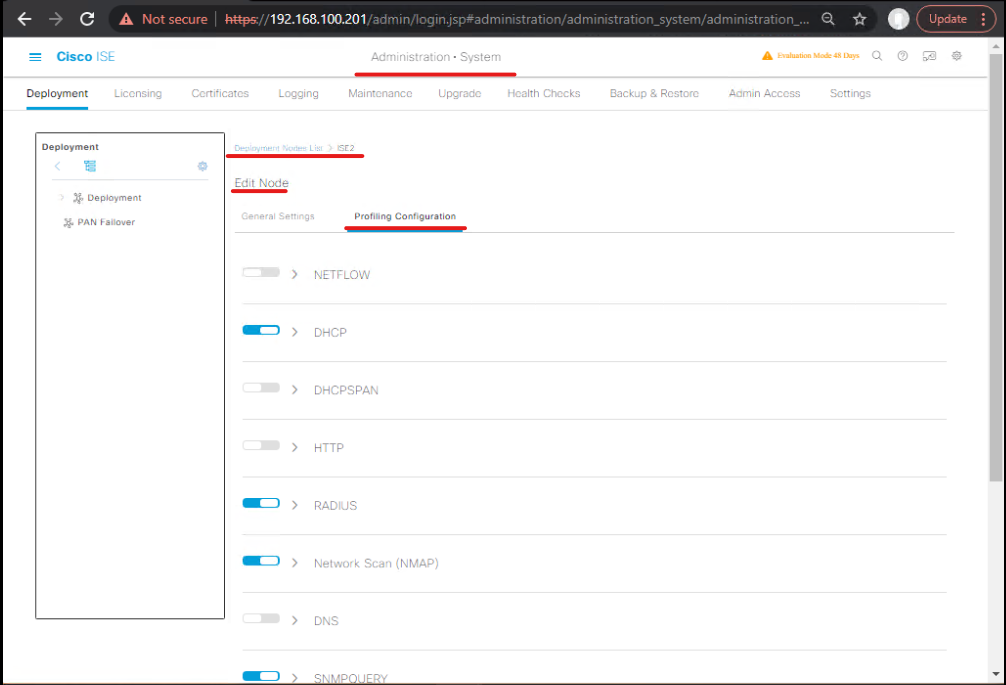The height and width of the screenshot is (685, 1006).
Task: Click the tree view icon in Deployment panel
Action: coord(90,166)
